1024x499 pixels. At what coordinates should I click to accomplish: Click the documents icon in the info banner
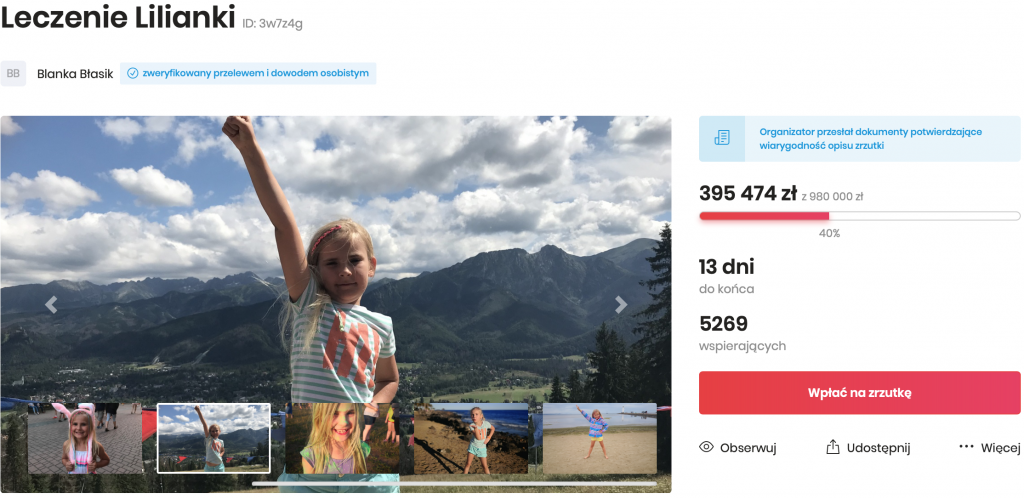(722, 138)
